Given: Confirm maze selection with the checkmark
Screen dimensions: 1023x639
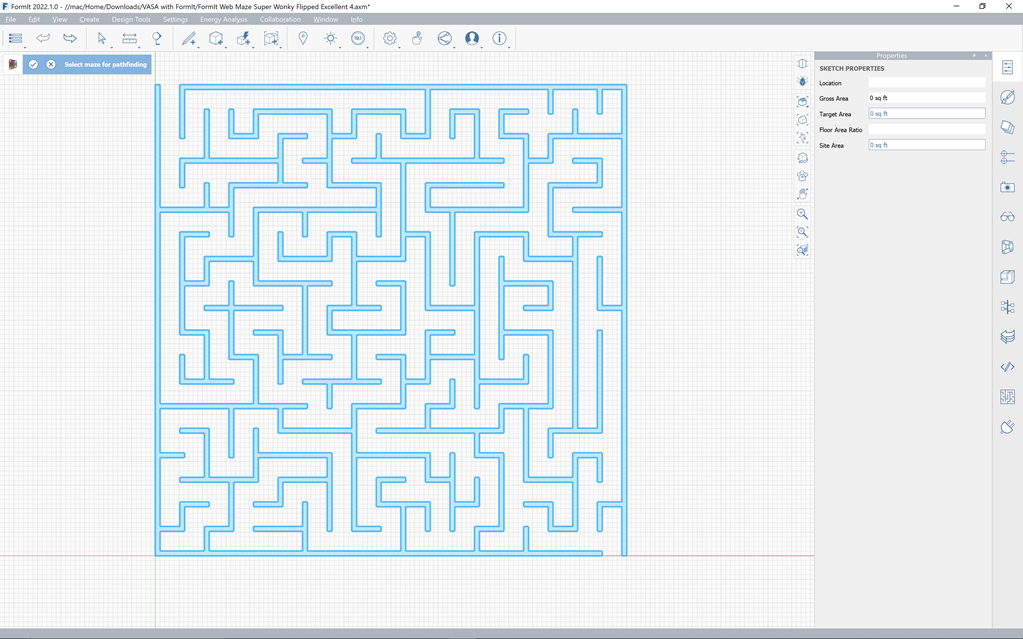Looking at the screenshot, I should point(33,64).
